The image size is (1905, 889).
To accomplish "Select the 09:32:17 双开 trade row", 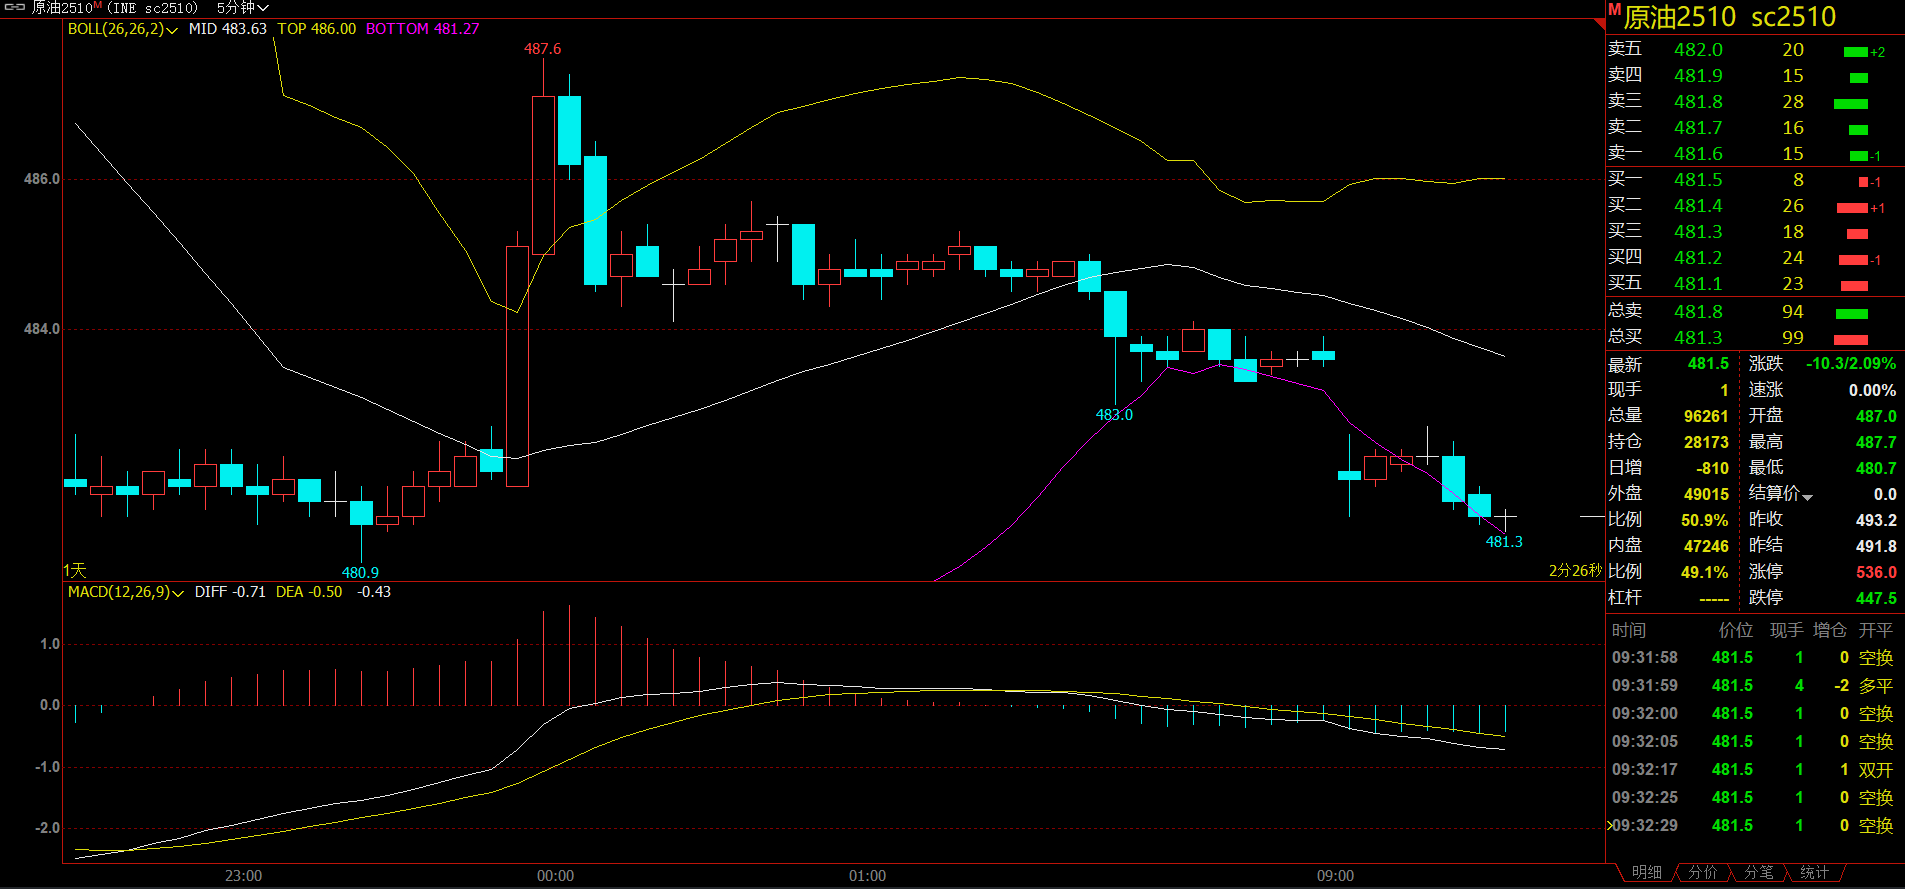I will pyautogui.click(x=1752, y=770).
